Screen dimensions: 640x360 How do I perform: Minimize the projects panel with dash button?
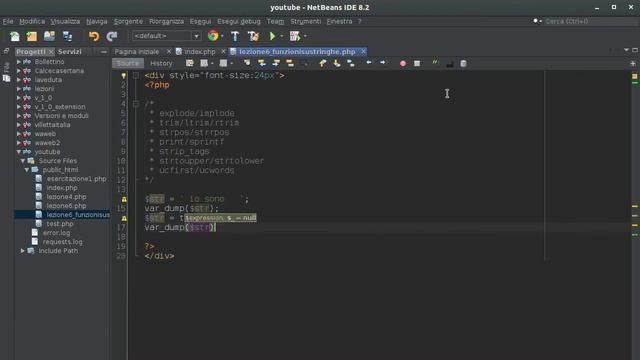point(103,52)
